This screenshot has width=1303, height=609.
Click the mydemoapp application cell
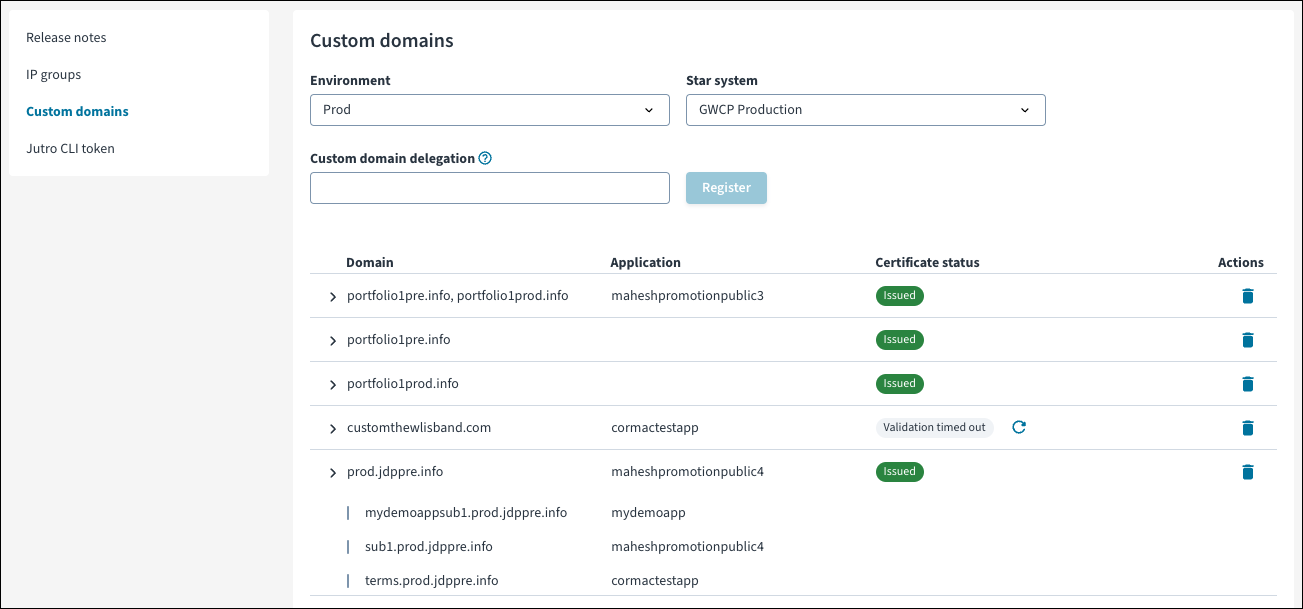[x=648, y=513]
